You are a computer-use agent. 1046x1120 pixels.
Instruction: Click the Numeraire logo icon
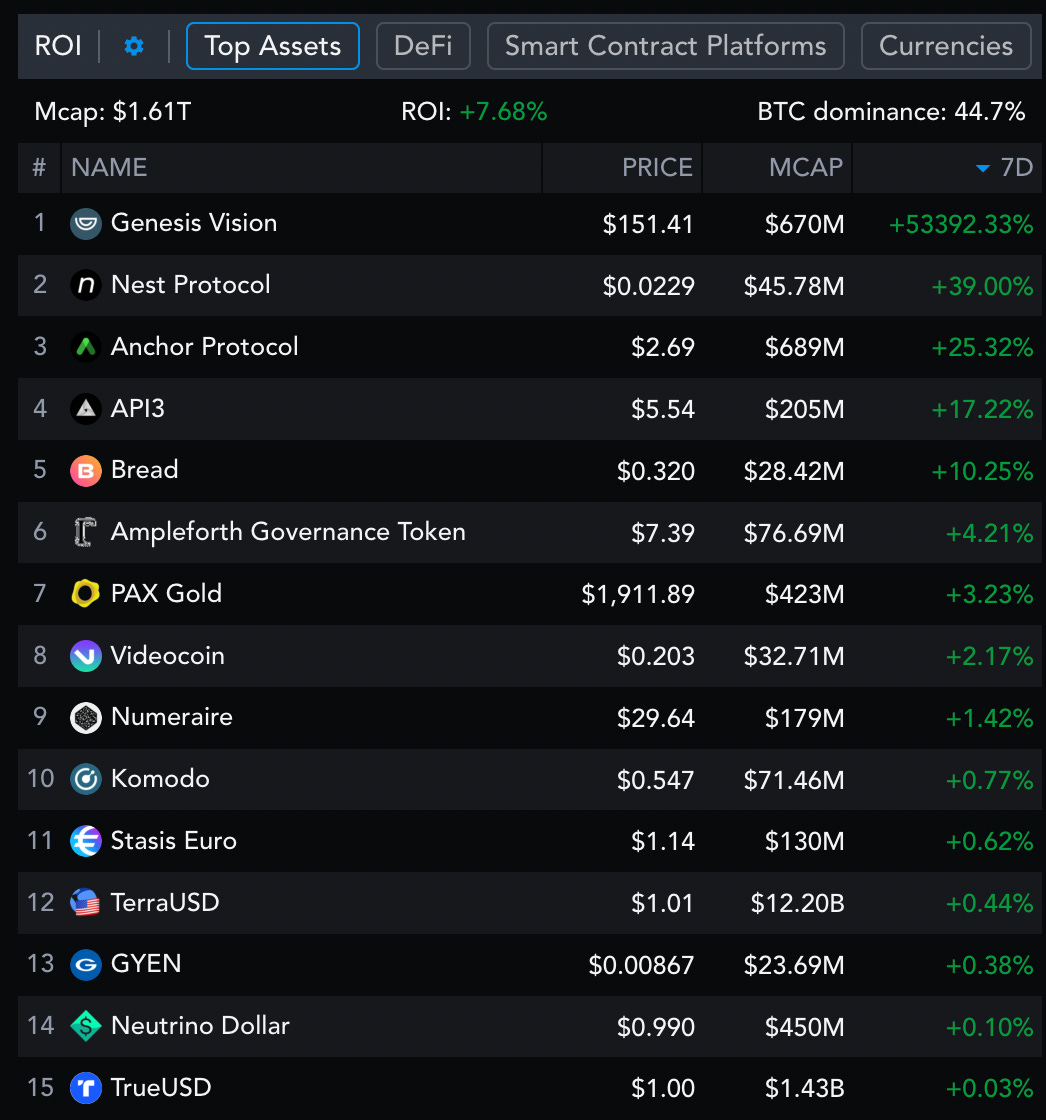86,717
